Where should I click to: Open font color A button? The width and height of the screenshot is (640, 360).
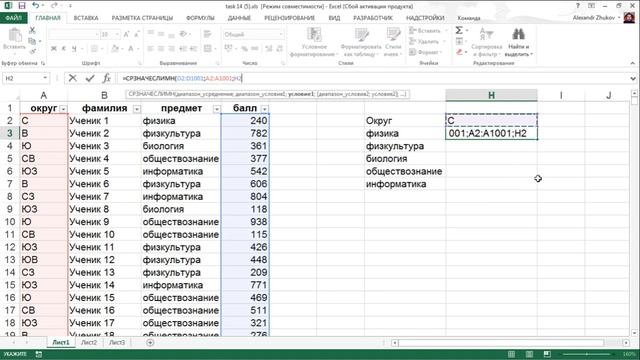coord(131,49)
